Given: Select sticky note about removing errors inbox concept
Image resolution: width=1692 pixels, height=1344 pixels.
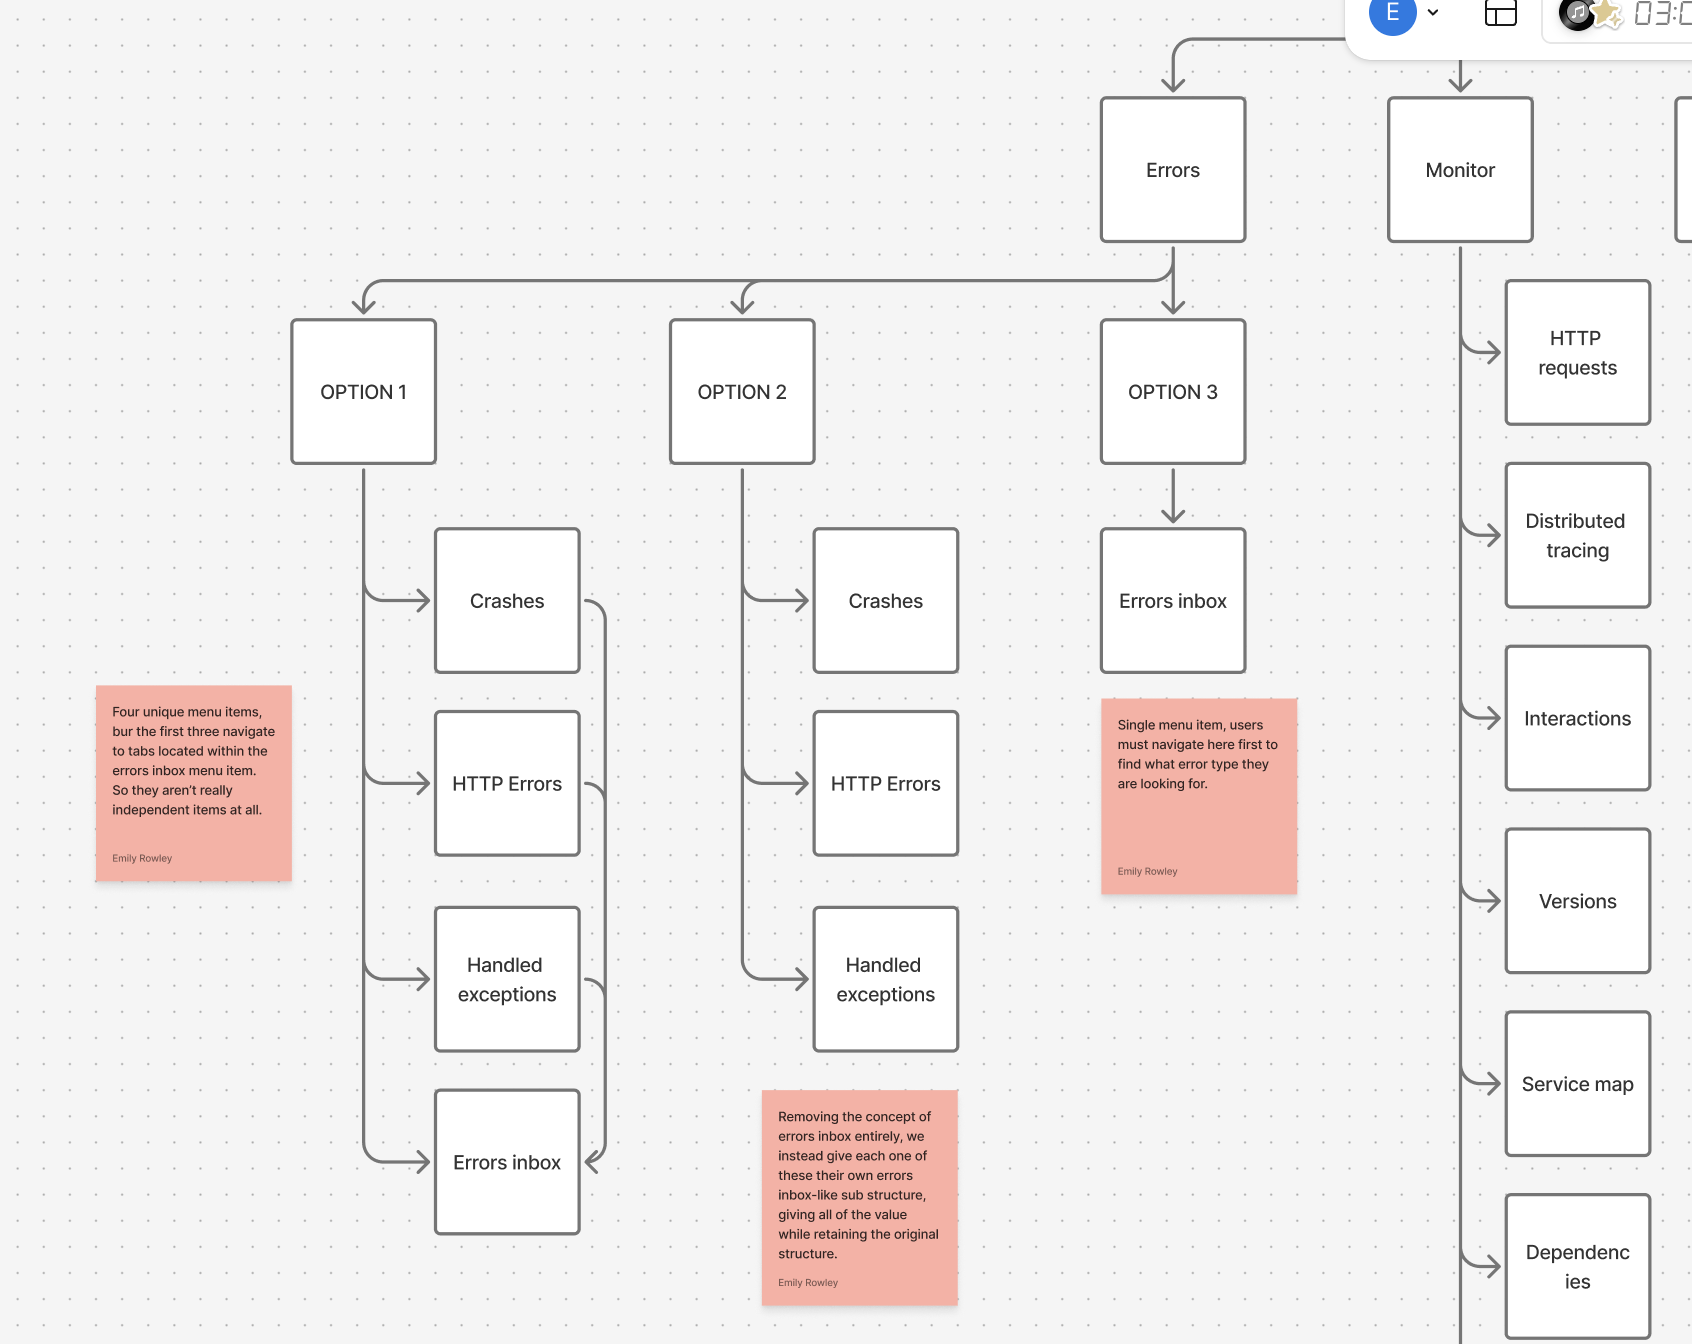Looking at the screenshot, I should [860, 1198].
